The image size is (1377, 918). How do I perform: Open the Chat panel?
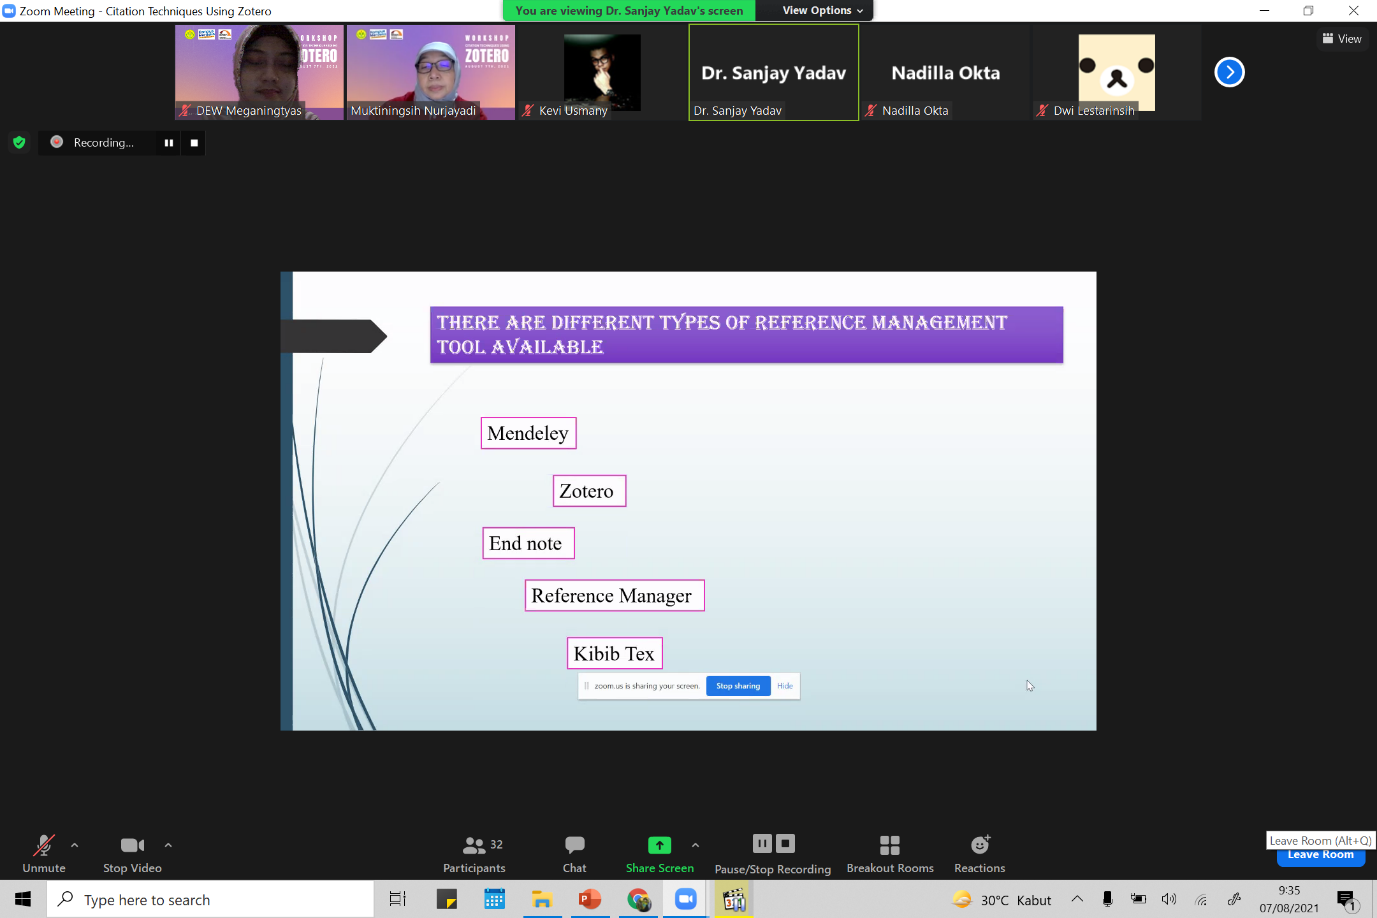pyautogui.click(x=574, y=853)
